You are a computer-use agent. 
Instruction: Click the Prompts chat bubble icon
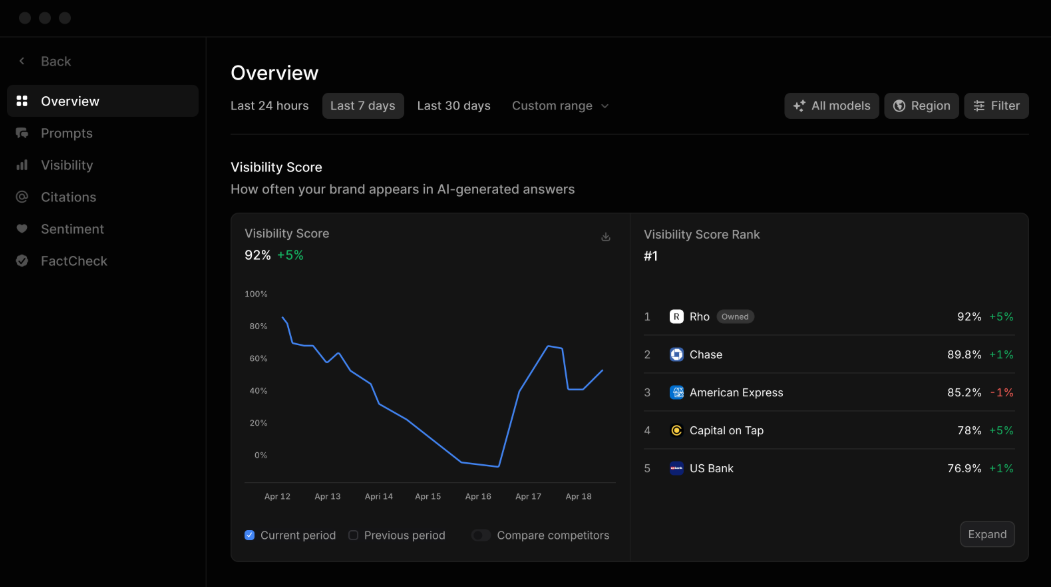click(x=22, y=133)
